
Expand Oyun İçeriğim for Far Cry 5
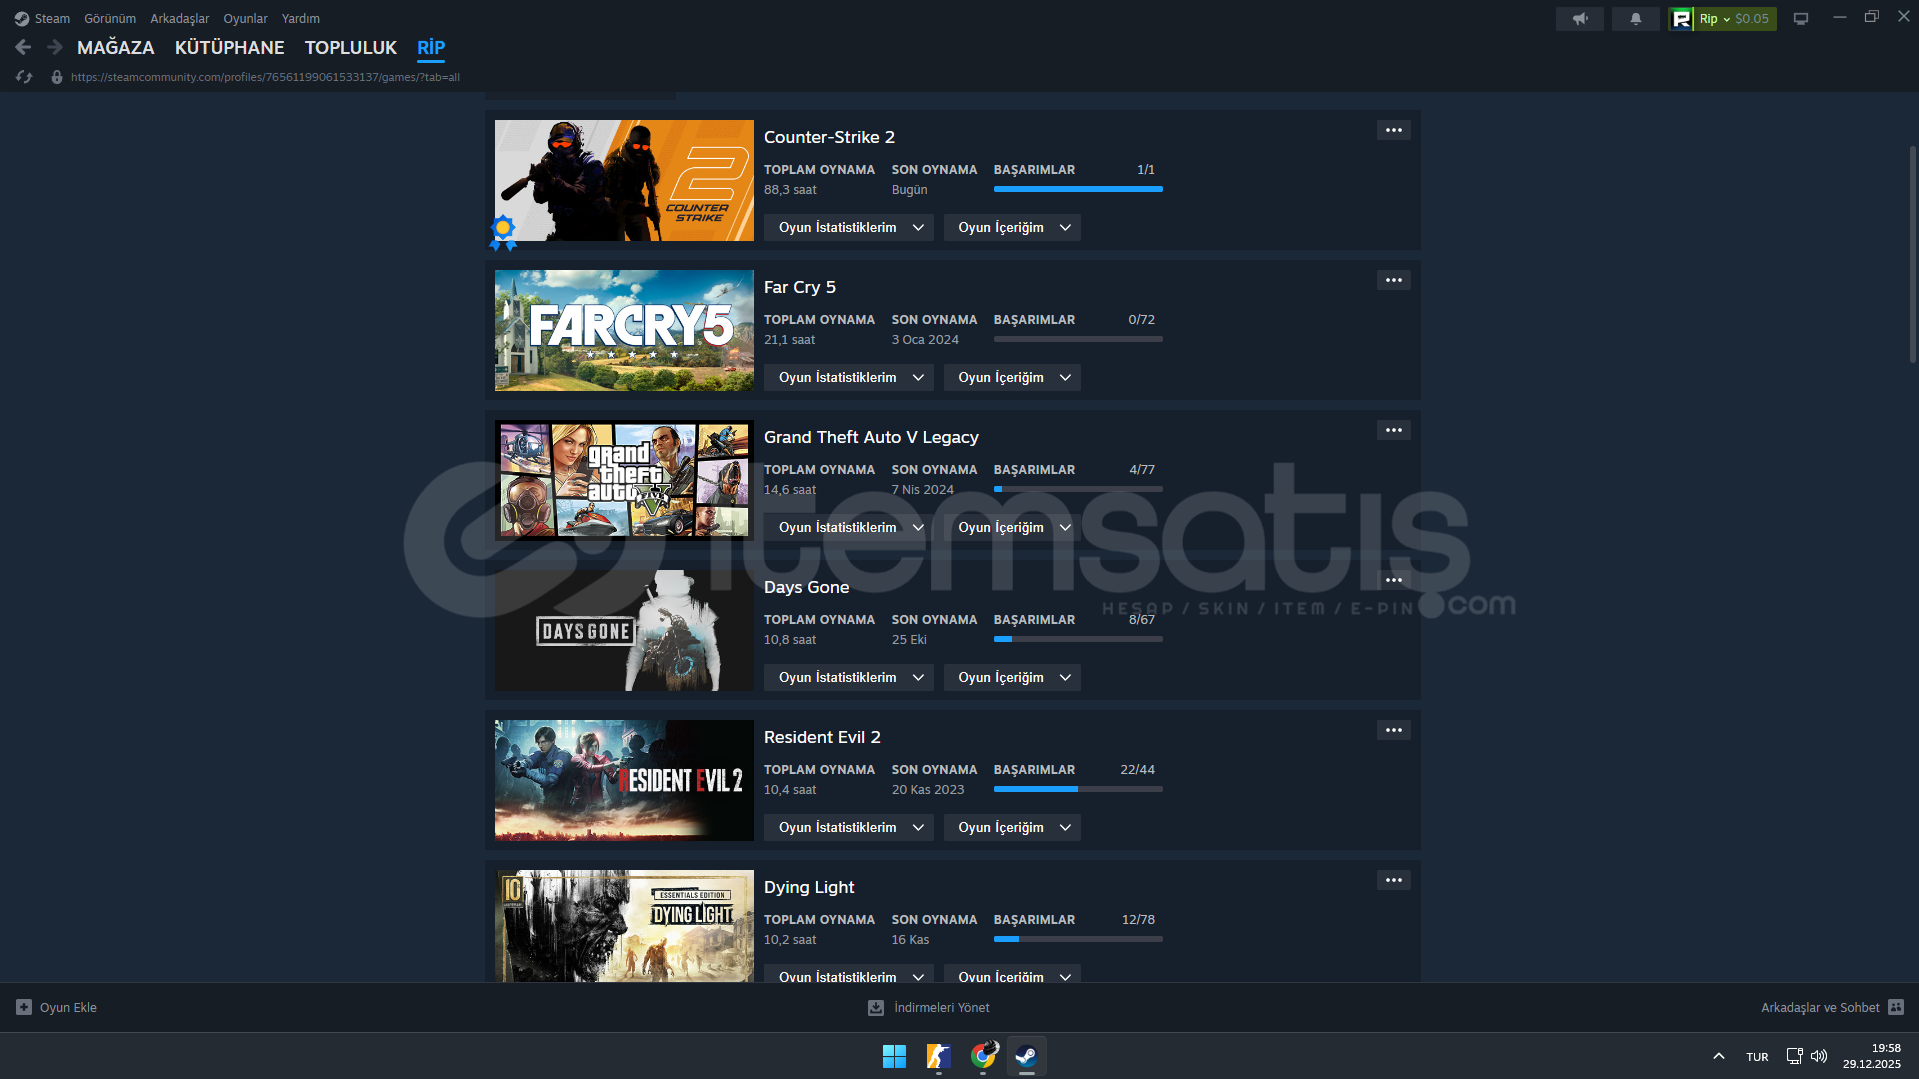(x=1012, y=377)
